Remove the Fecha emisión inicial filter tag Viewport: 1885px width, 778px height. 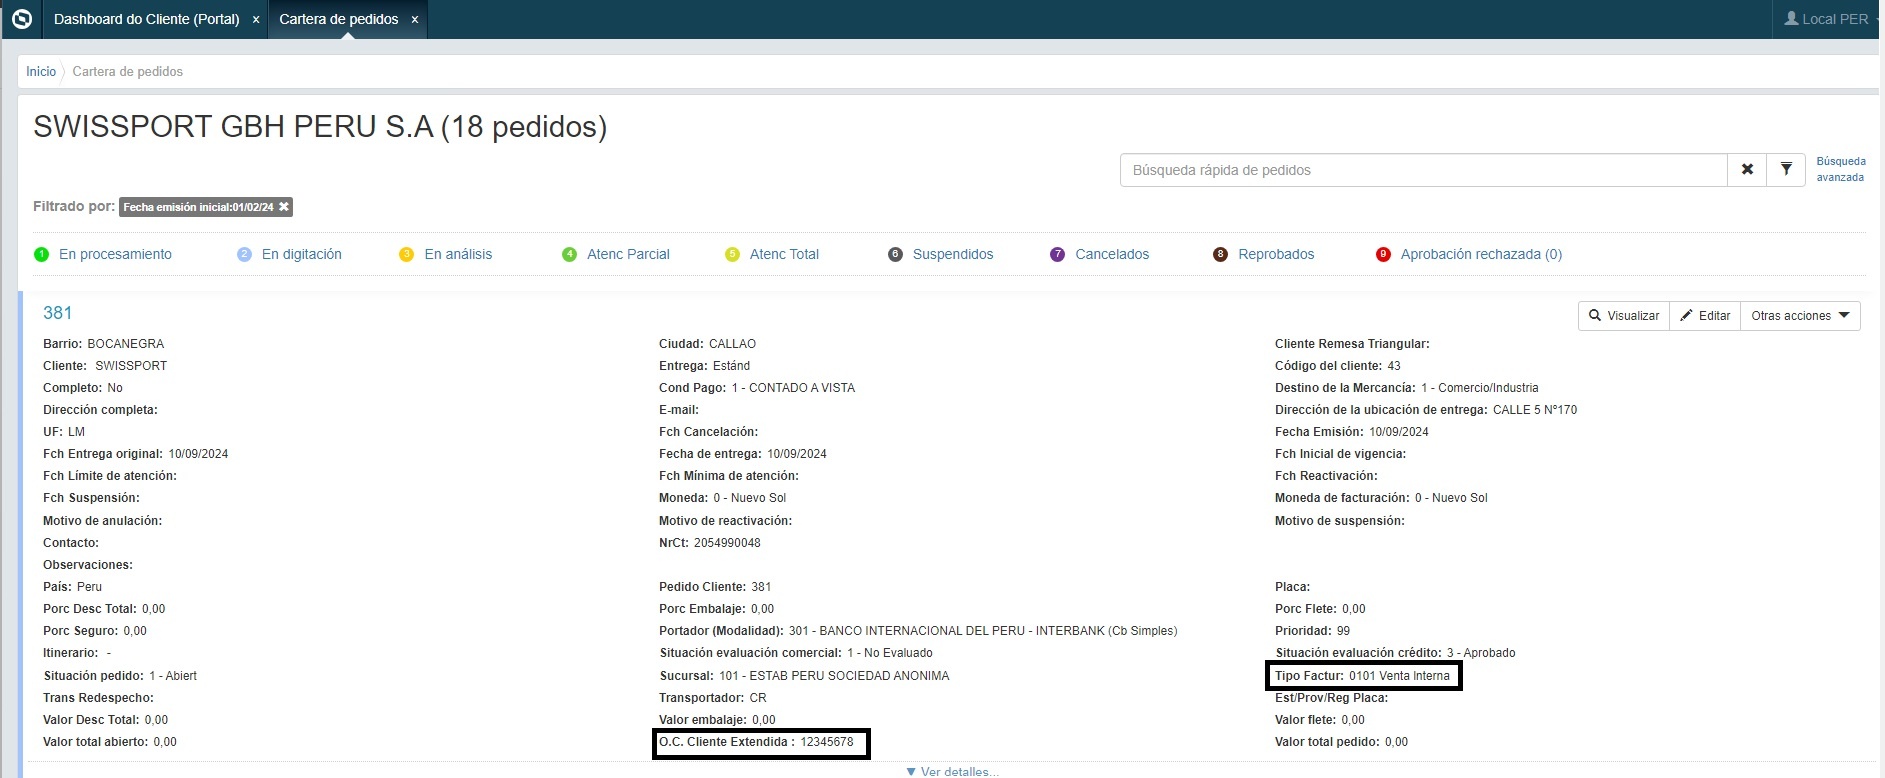284,207
